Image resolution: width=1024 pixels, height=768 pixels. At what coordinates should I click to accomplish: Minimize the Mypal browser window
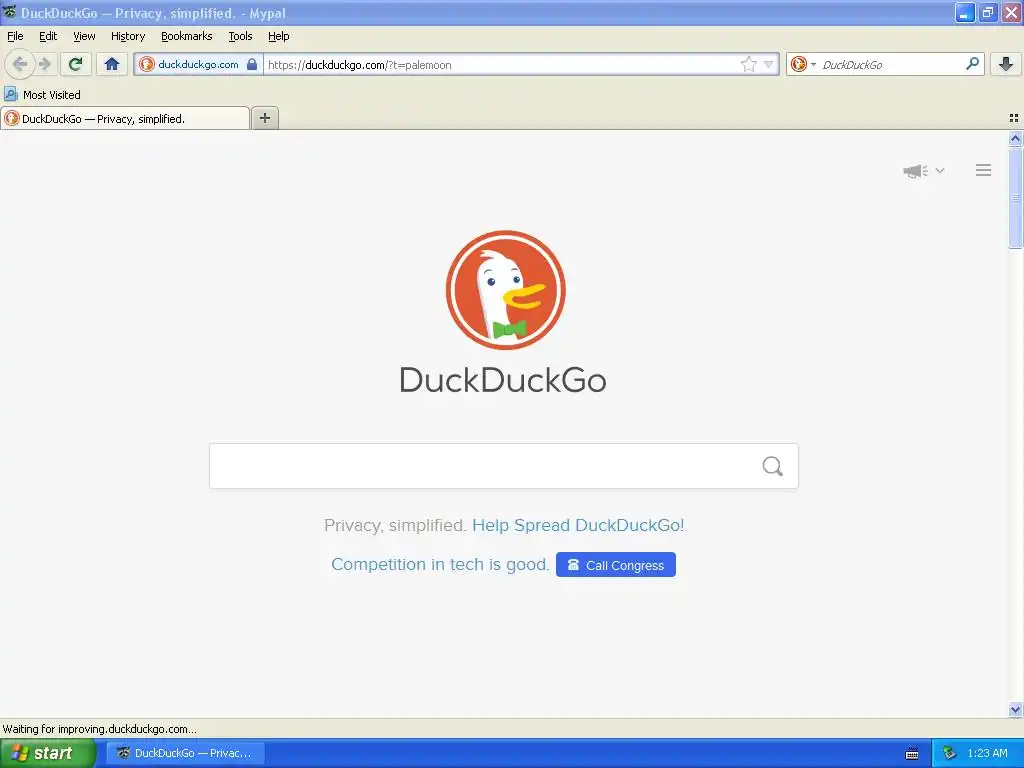click(965, 12)
